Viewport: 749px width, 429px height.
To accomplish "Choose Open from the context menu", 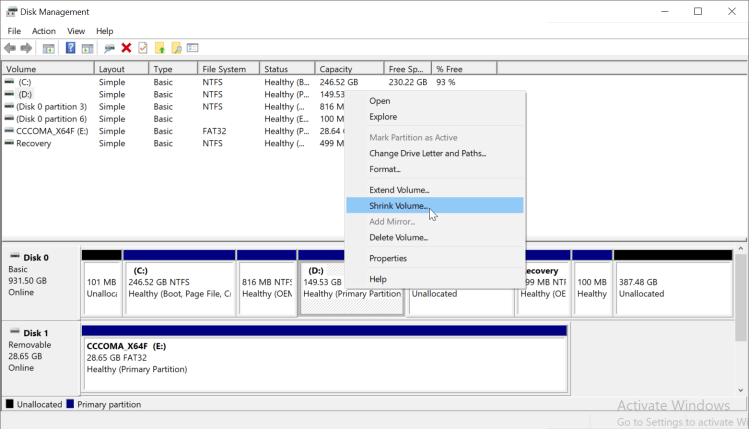I will coord(435,101).
